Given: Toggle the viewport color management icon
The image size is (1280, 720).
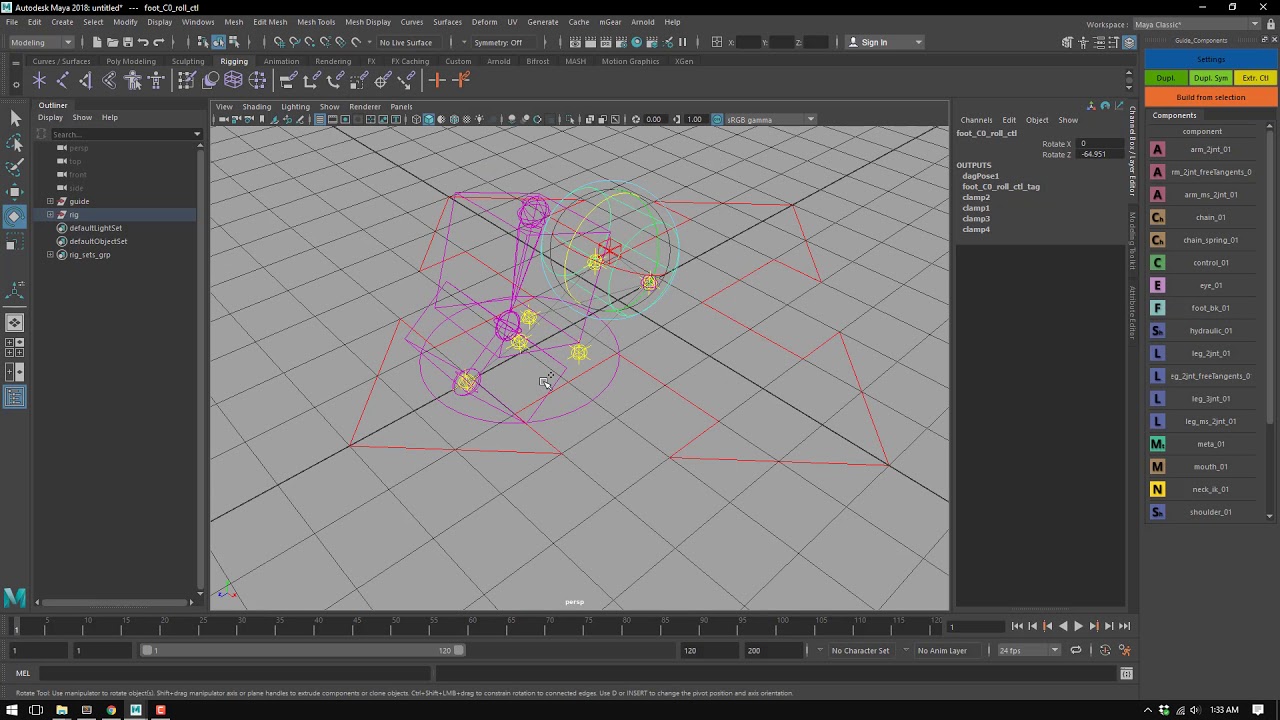Looking at the screenshot, I should pyautogui.click(x=717, y=120).
